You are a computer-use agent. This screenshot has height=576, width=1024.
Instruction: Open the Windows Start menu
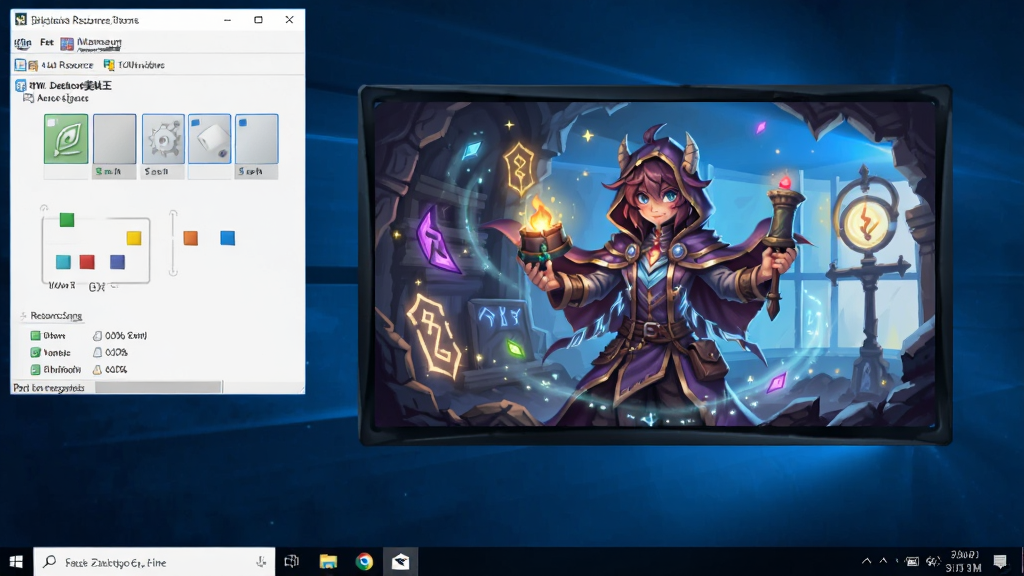click(16, 562)
